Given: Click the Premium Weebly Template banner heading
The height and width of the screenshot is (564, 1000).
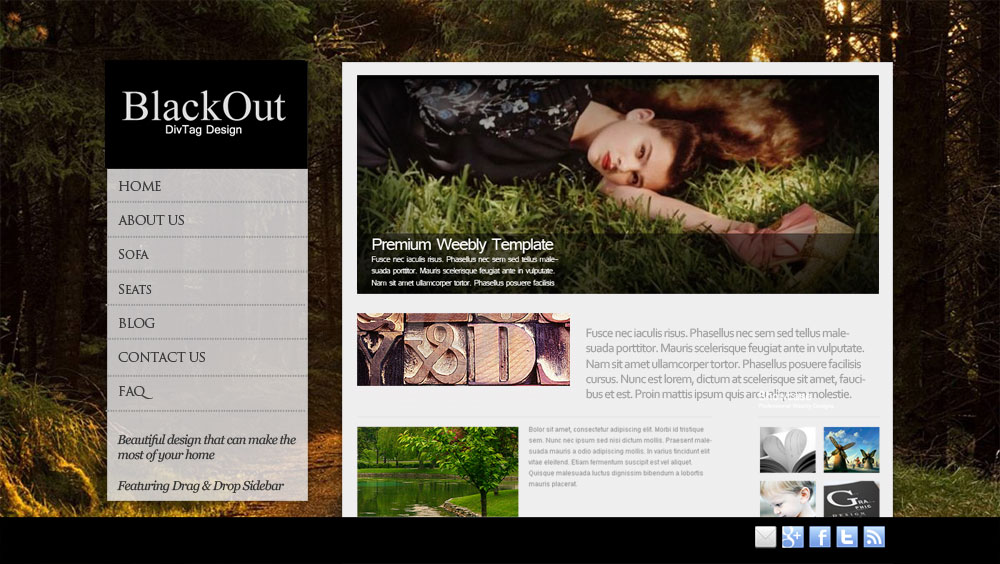Looking at the screenshot, I should (462, 244).
